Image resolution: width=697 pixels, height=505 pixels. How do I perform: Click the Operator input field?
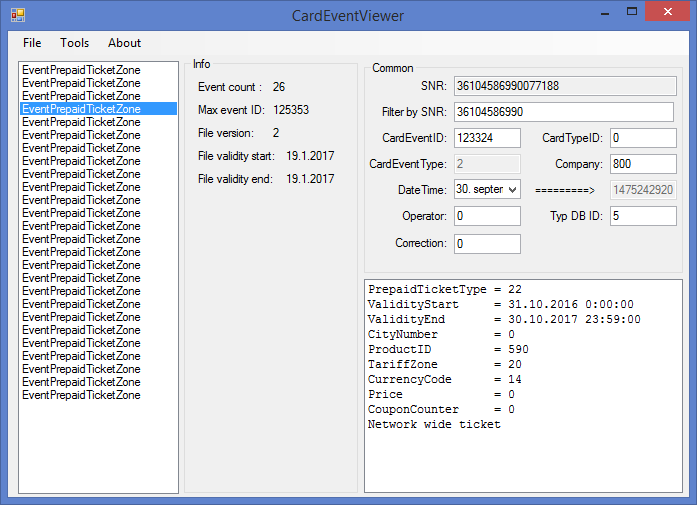point(487,216)
